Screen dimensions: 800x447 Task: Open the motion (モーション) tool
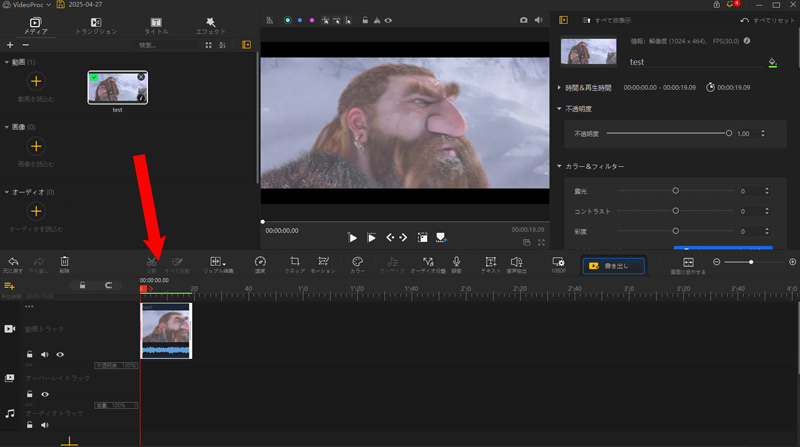pos(323,261)
